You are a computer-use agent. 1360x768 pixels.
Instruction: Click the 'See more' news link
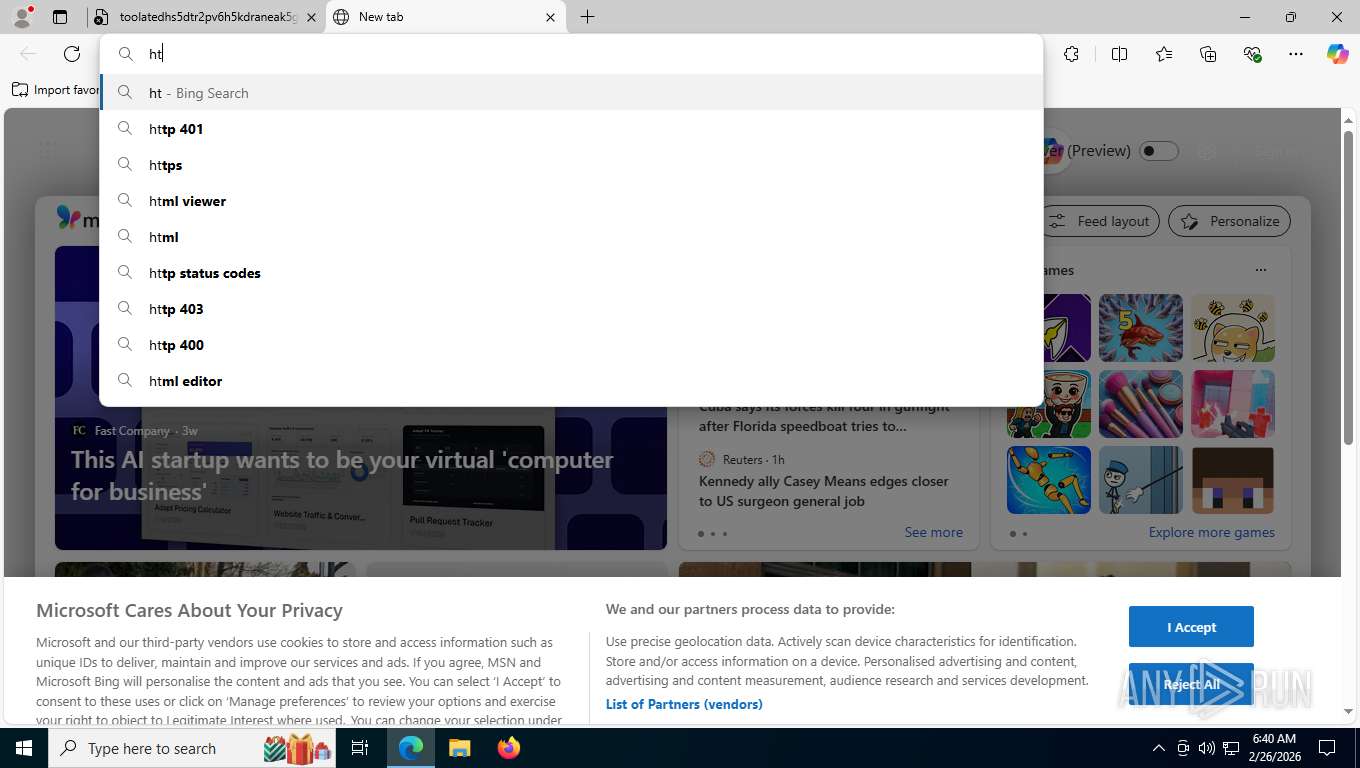934,532
